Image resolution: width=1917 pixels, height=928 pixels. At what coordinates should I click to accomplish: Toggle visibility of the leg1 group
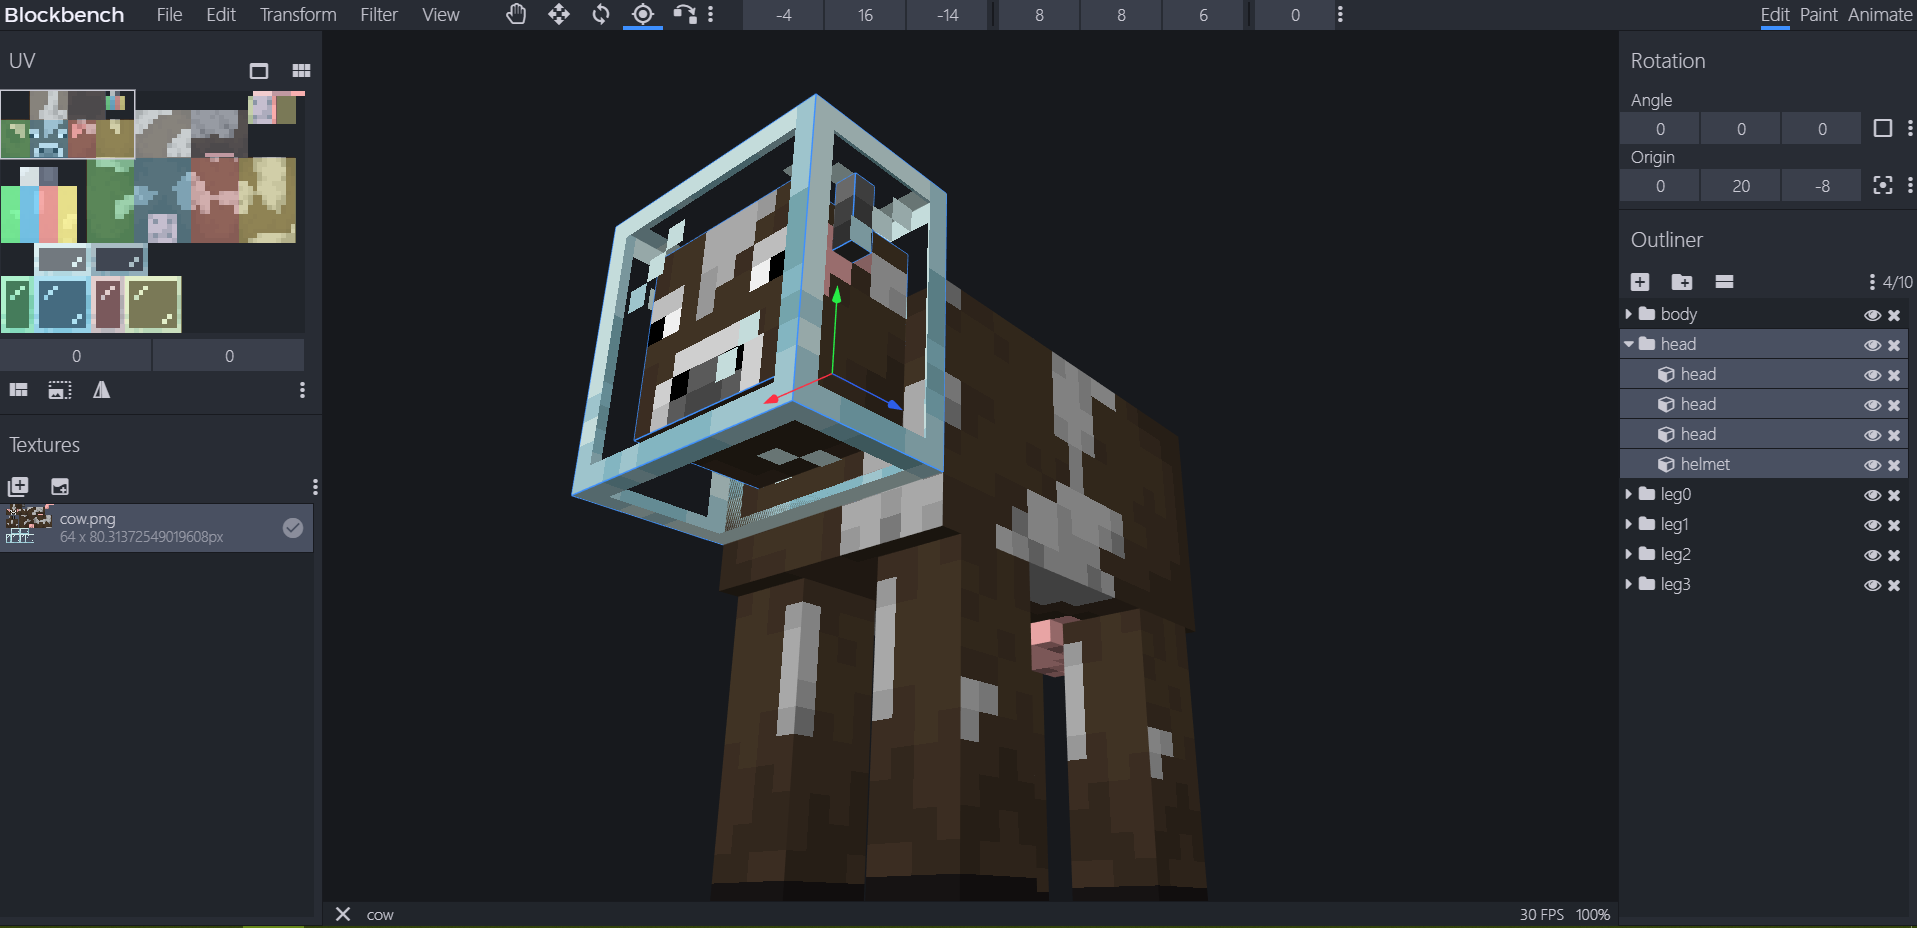pyautogui.click(x=1872, y=525)
